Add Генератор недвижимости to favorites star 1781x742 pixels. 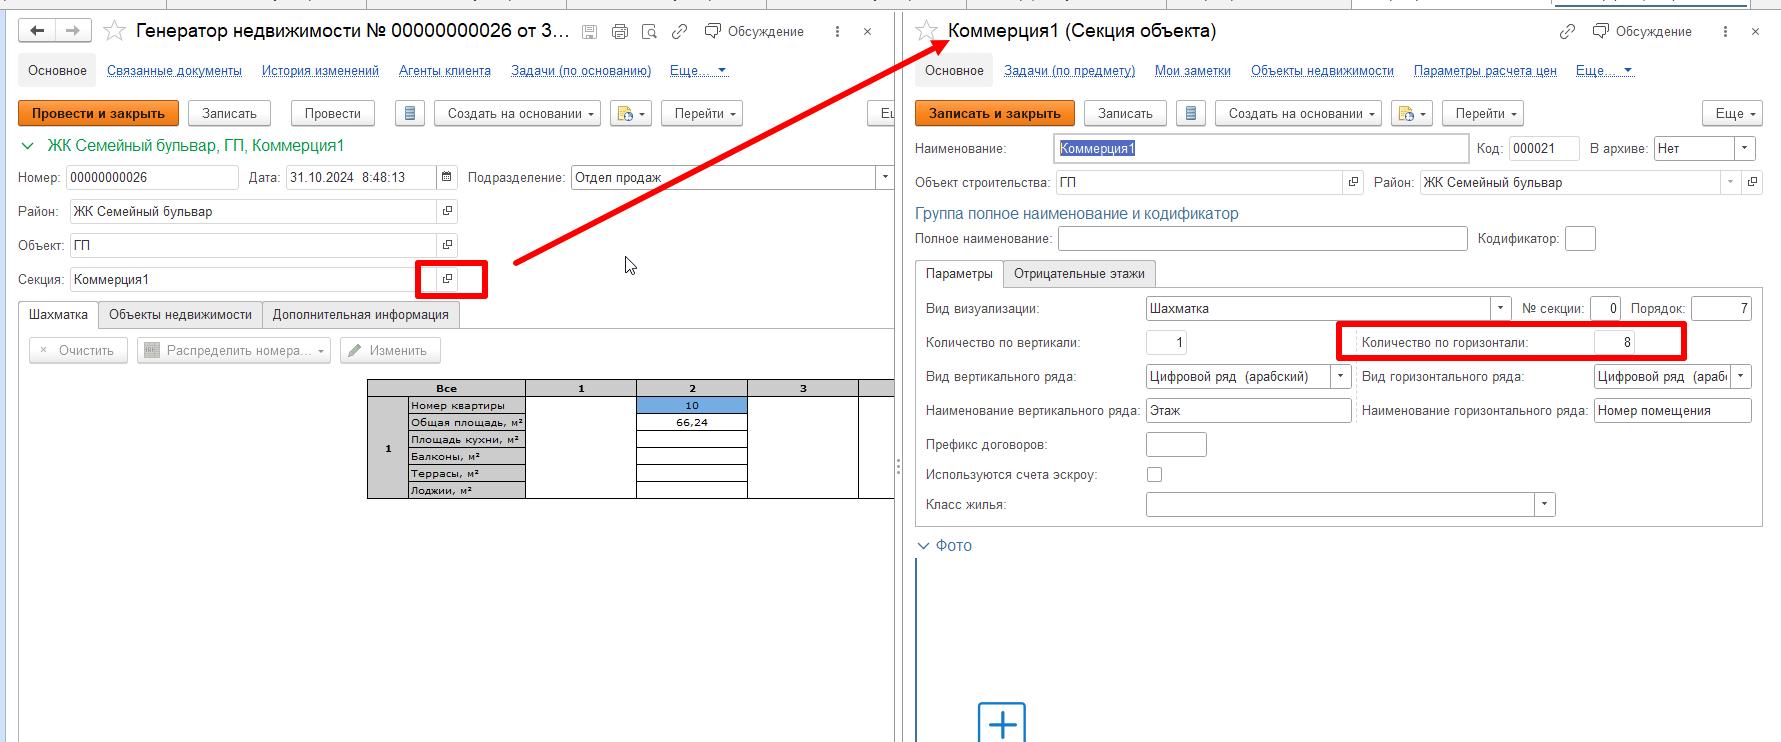(115, 31)
